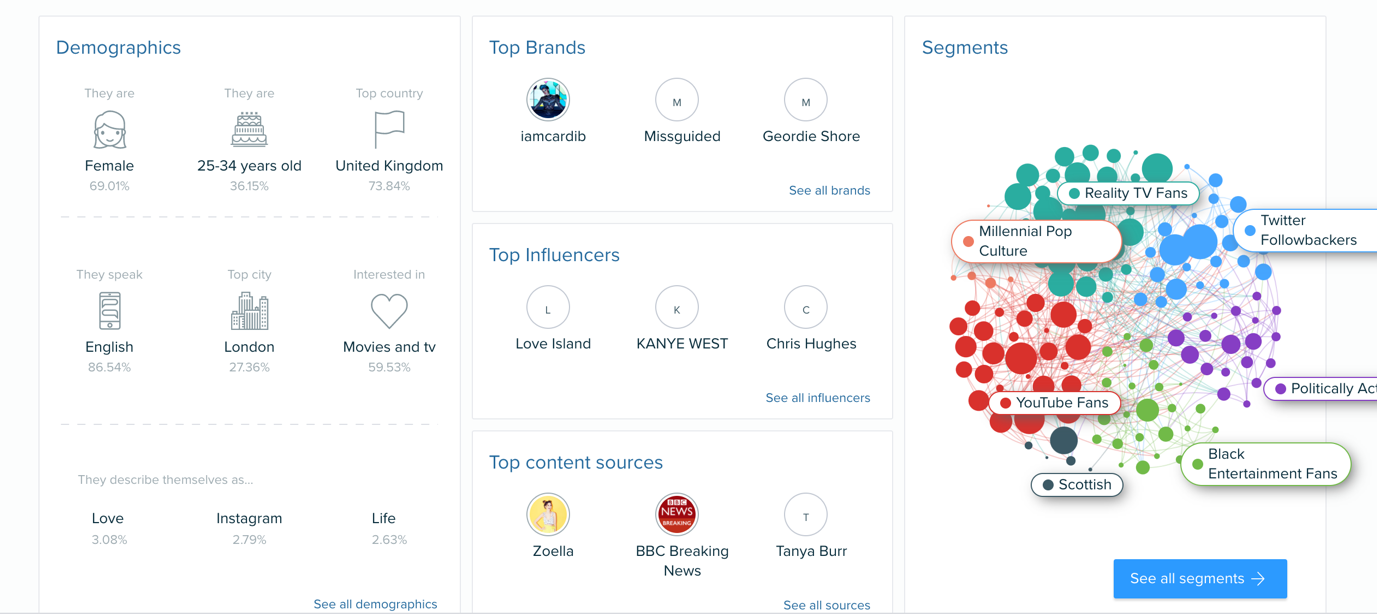Follow the See all demographics link

pos(375,604)
